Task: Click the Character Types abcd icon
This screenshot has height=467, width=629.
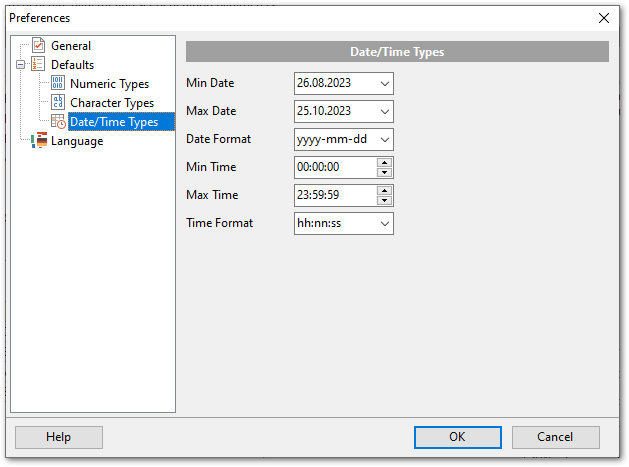Action: (x=58, y=102)
